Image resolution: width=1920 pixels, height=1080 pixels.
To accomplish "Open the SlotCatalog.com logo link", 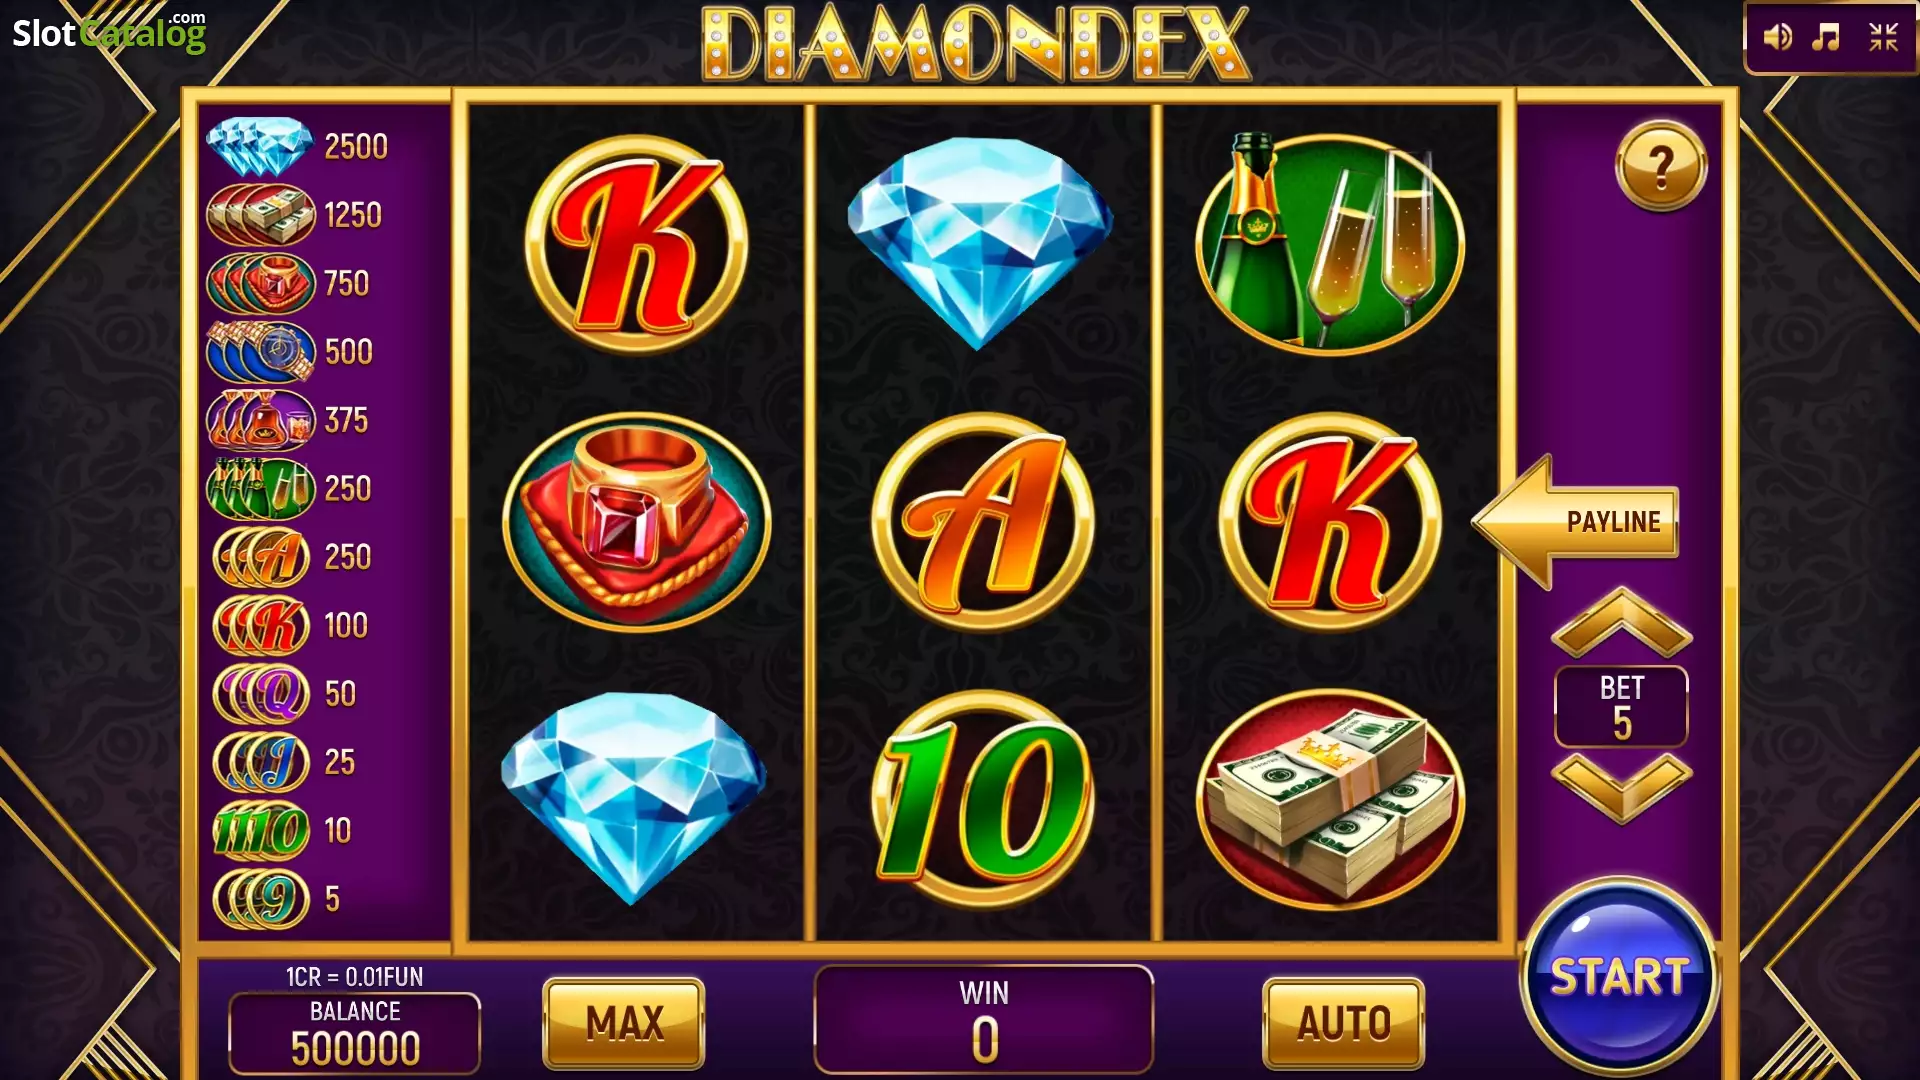I will (x=109, y=32).
